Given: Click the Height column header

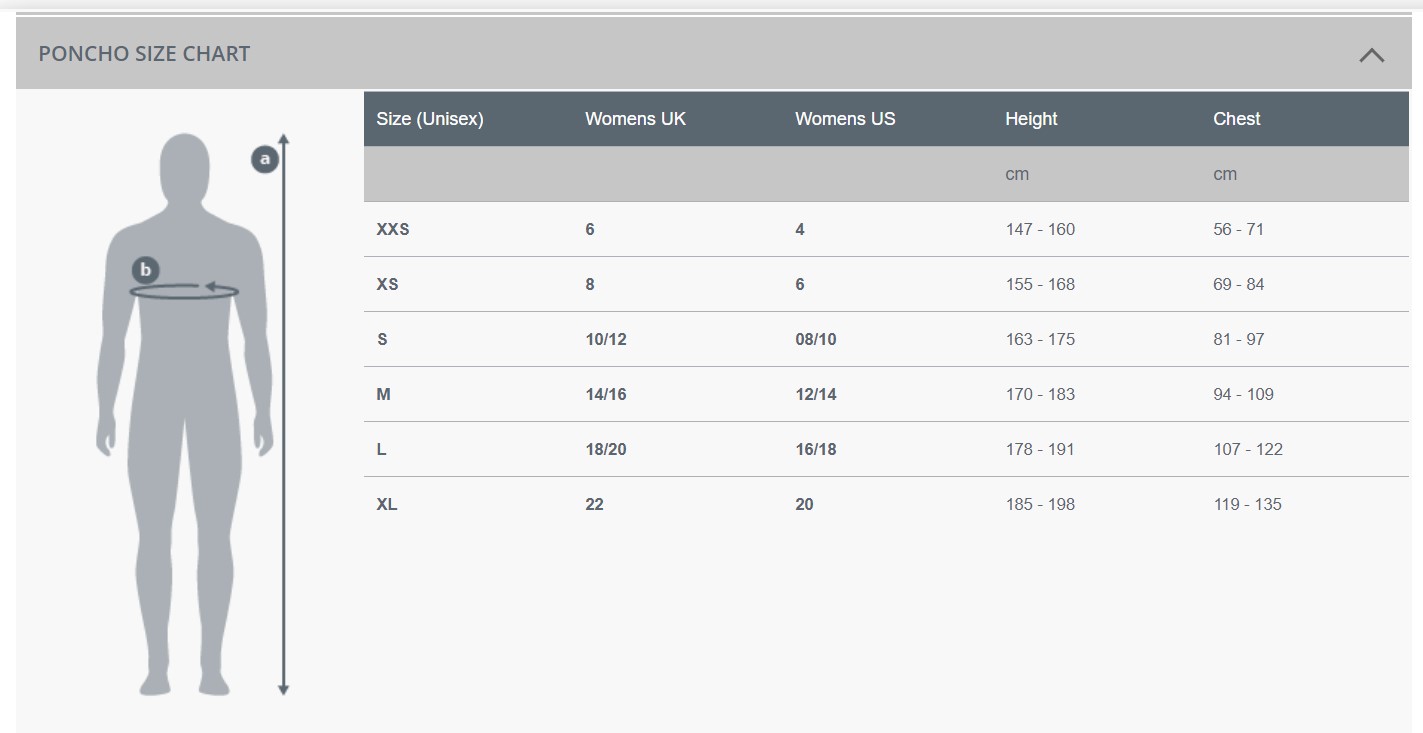Looking at the screenshot, I should (1031, 119).
